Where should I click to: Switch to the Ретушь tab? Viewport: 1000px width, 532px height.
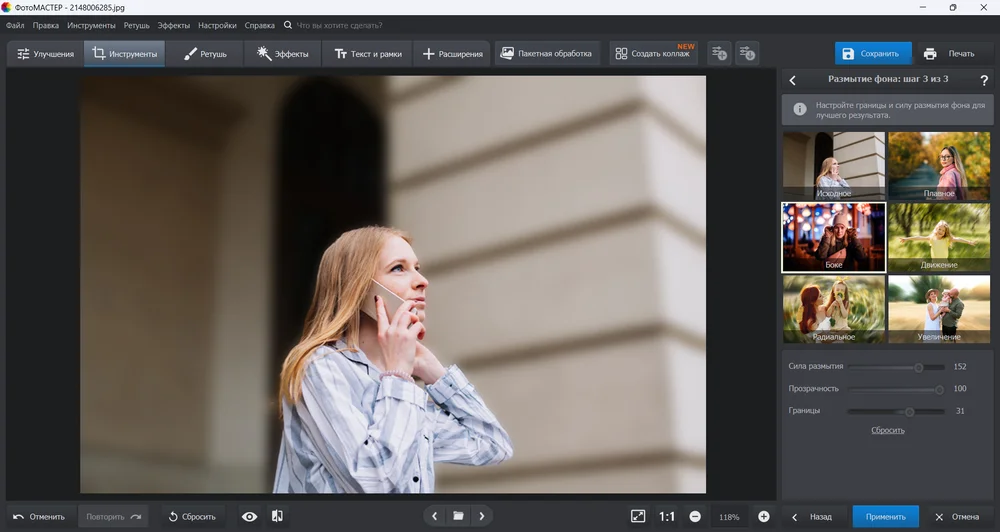pyautogui.click(x=205, y=54)
